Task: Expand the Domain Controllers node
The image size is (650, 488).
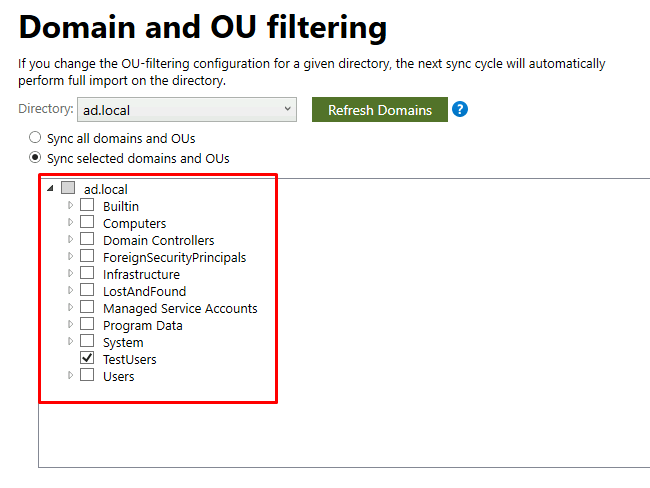Action: [x=70, y=240]
